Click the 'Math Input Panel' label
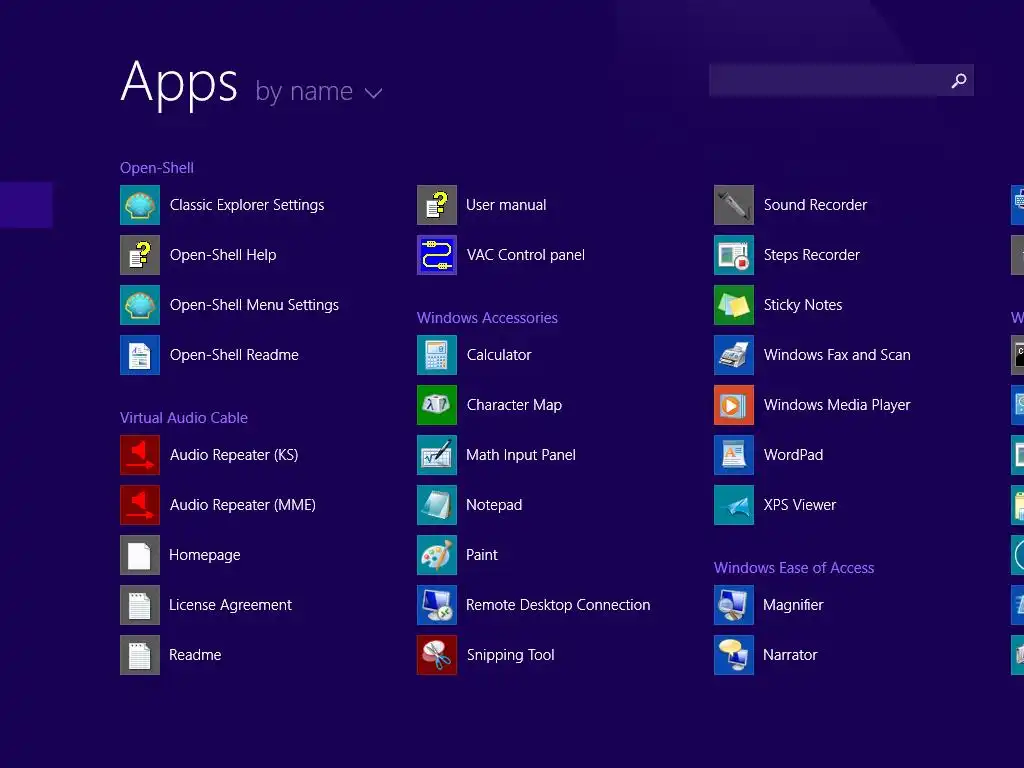 520,455
